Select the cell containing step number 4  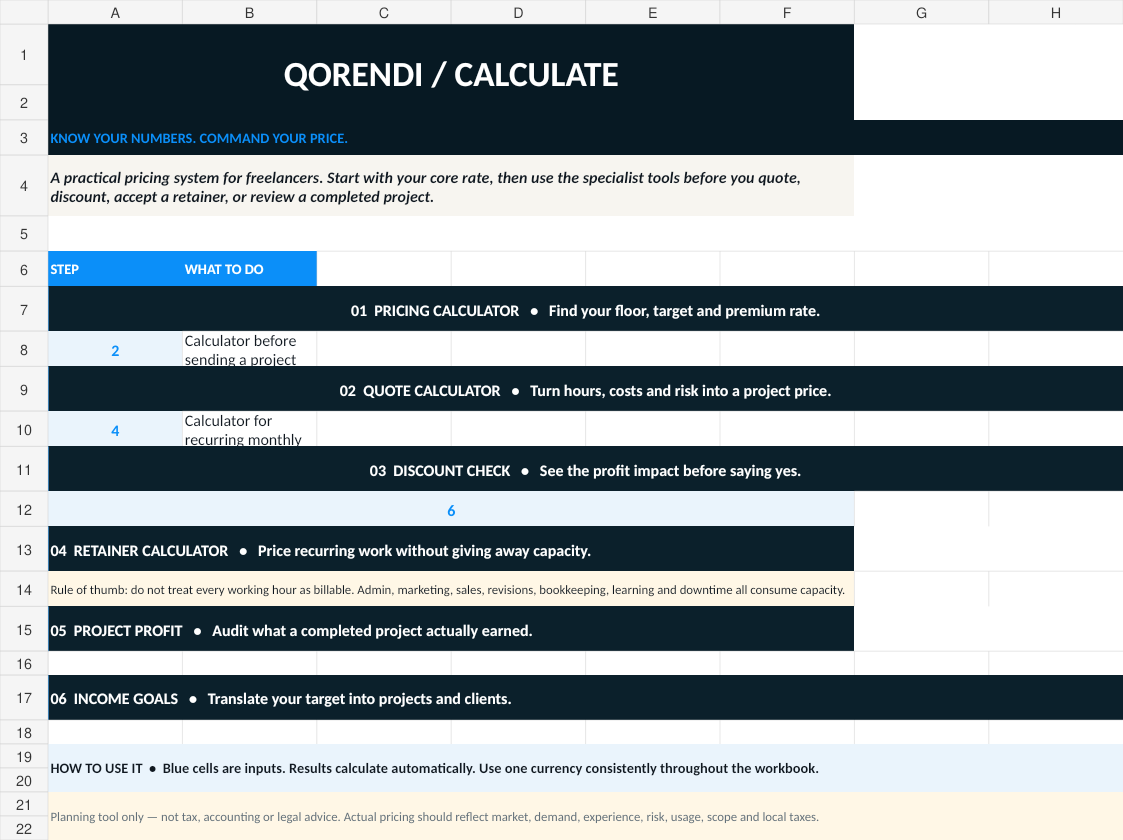click(x=115, y=430)
